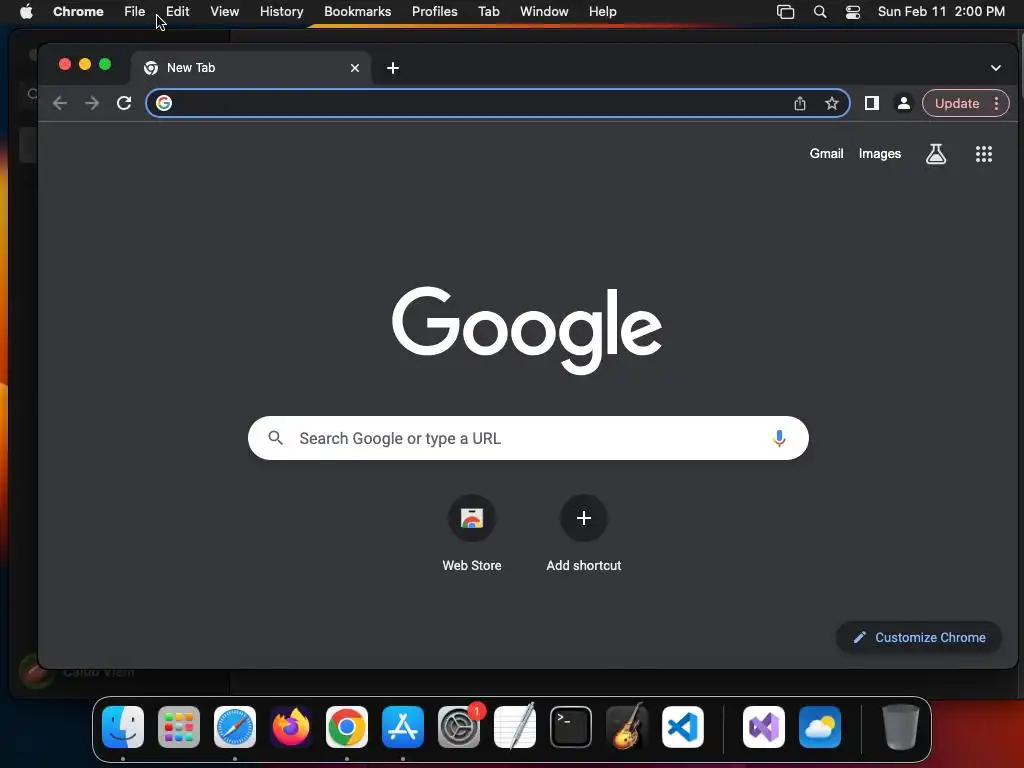Select the New Tab tab
The image size is (1024, 768).
(251, 68)
